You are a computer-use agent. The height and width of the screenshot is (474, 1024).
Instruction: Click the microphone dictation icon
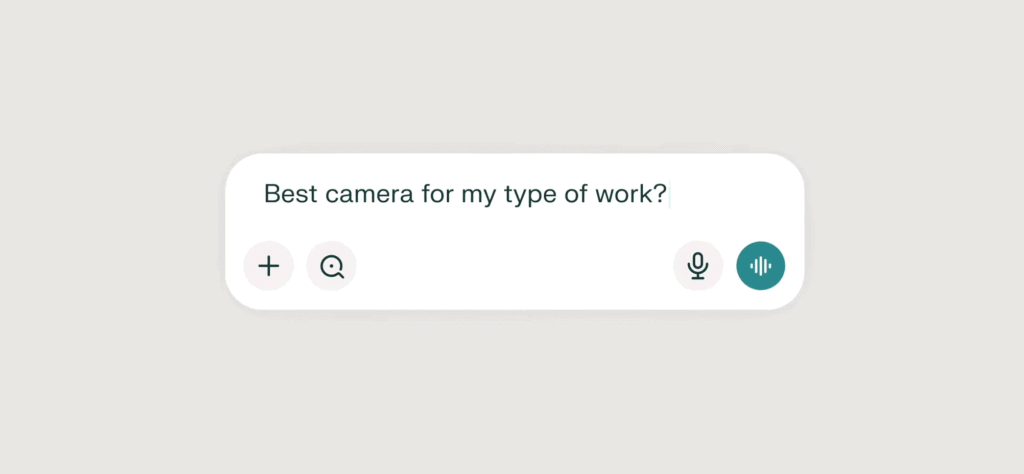(x=698, y=266)
